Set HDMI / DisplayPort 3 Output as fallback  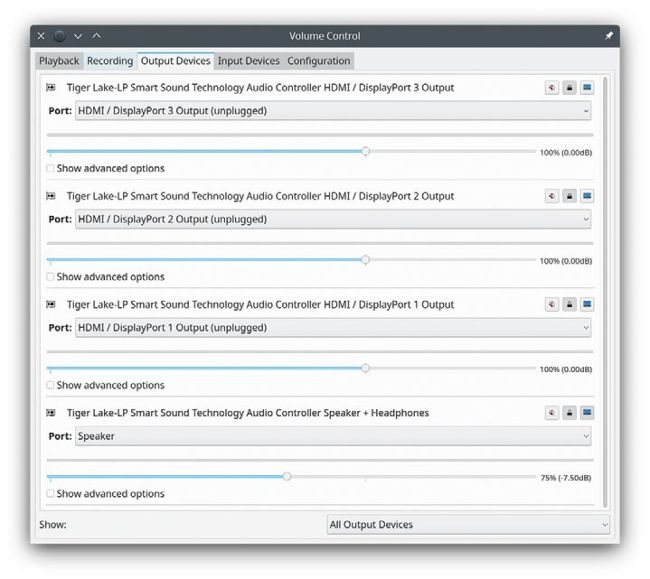[587, 88]
